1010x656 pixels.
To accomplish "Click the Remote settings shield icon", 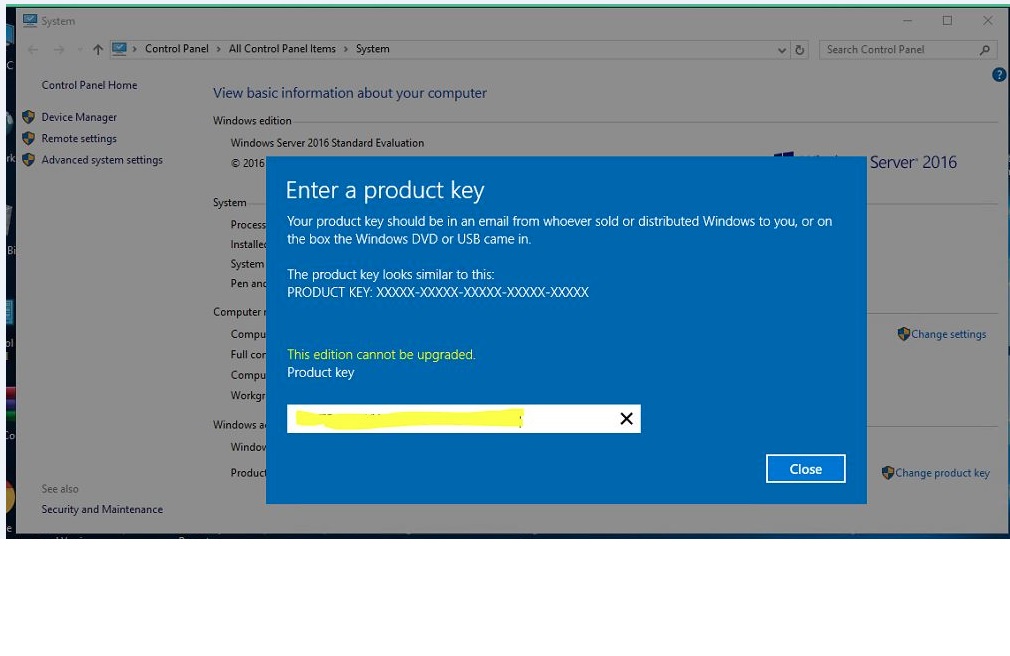I will tap(28, 138).
